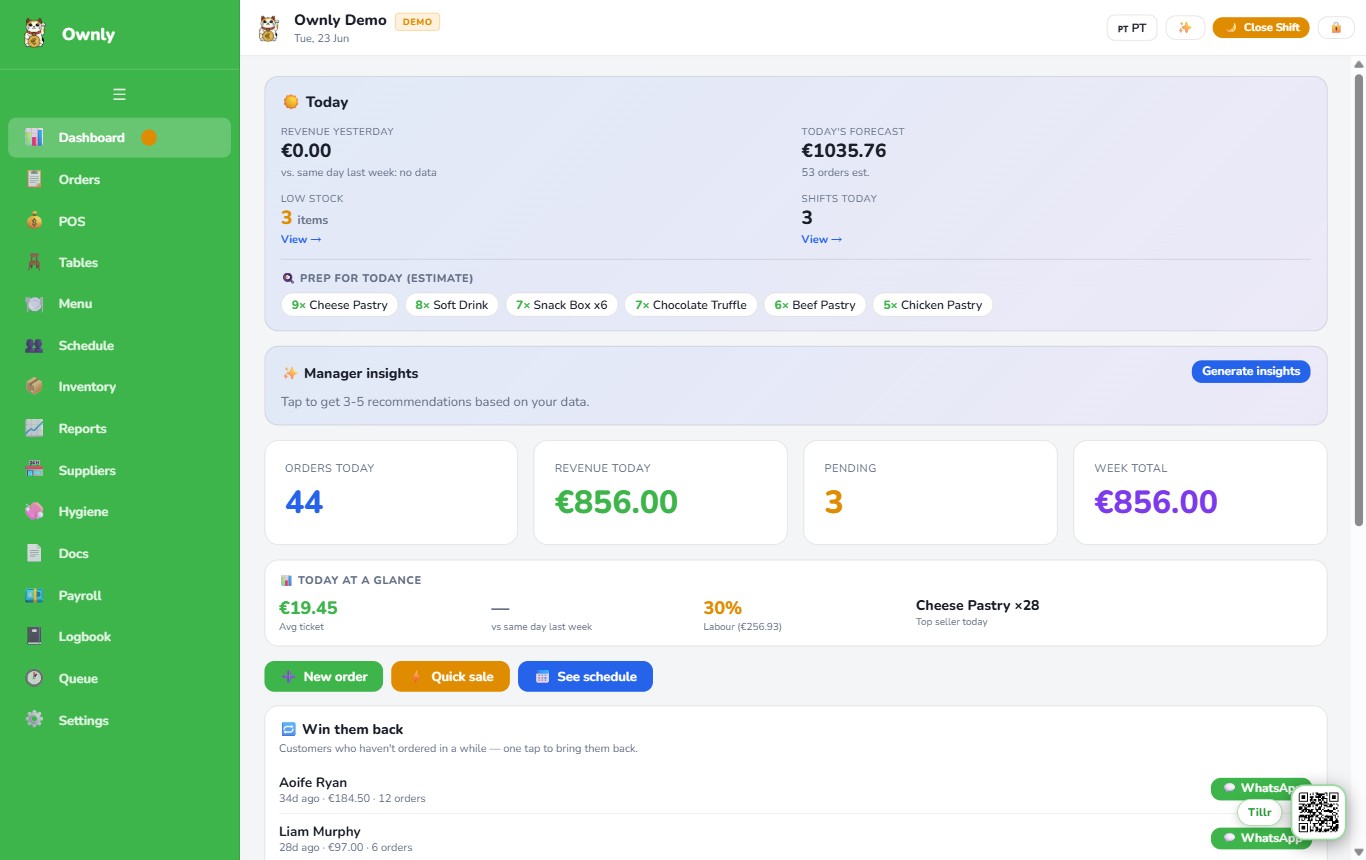
Task: Click the Dashboard chart icon
Action: point(35,138)
